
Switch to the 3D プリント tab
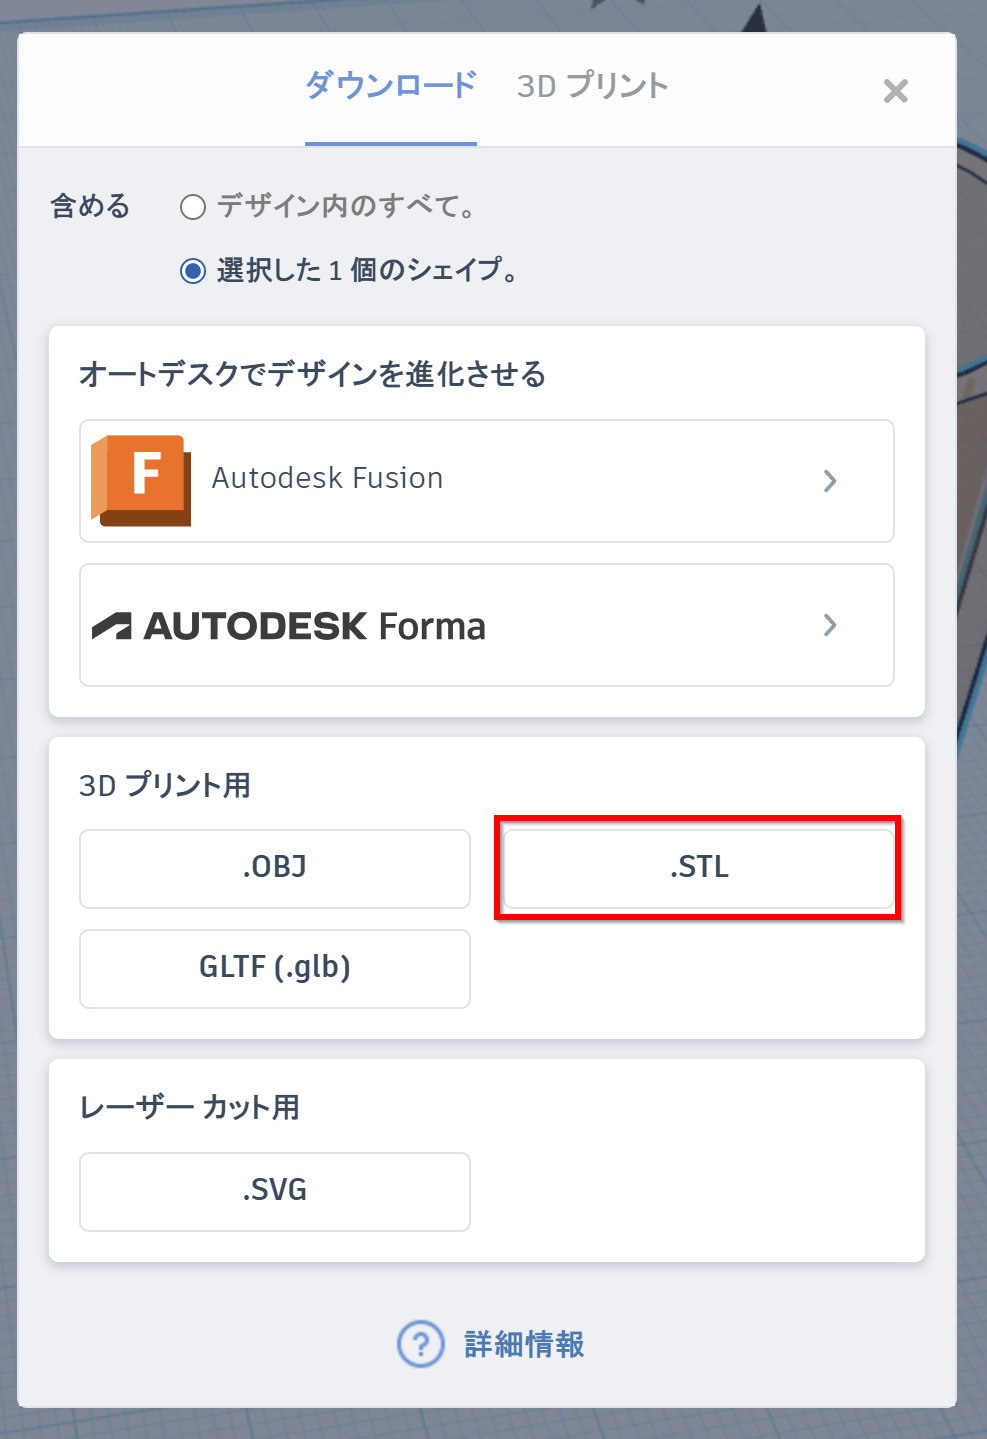pyautogui.click(x=592, y=87)
